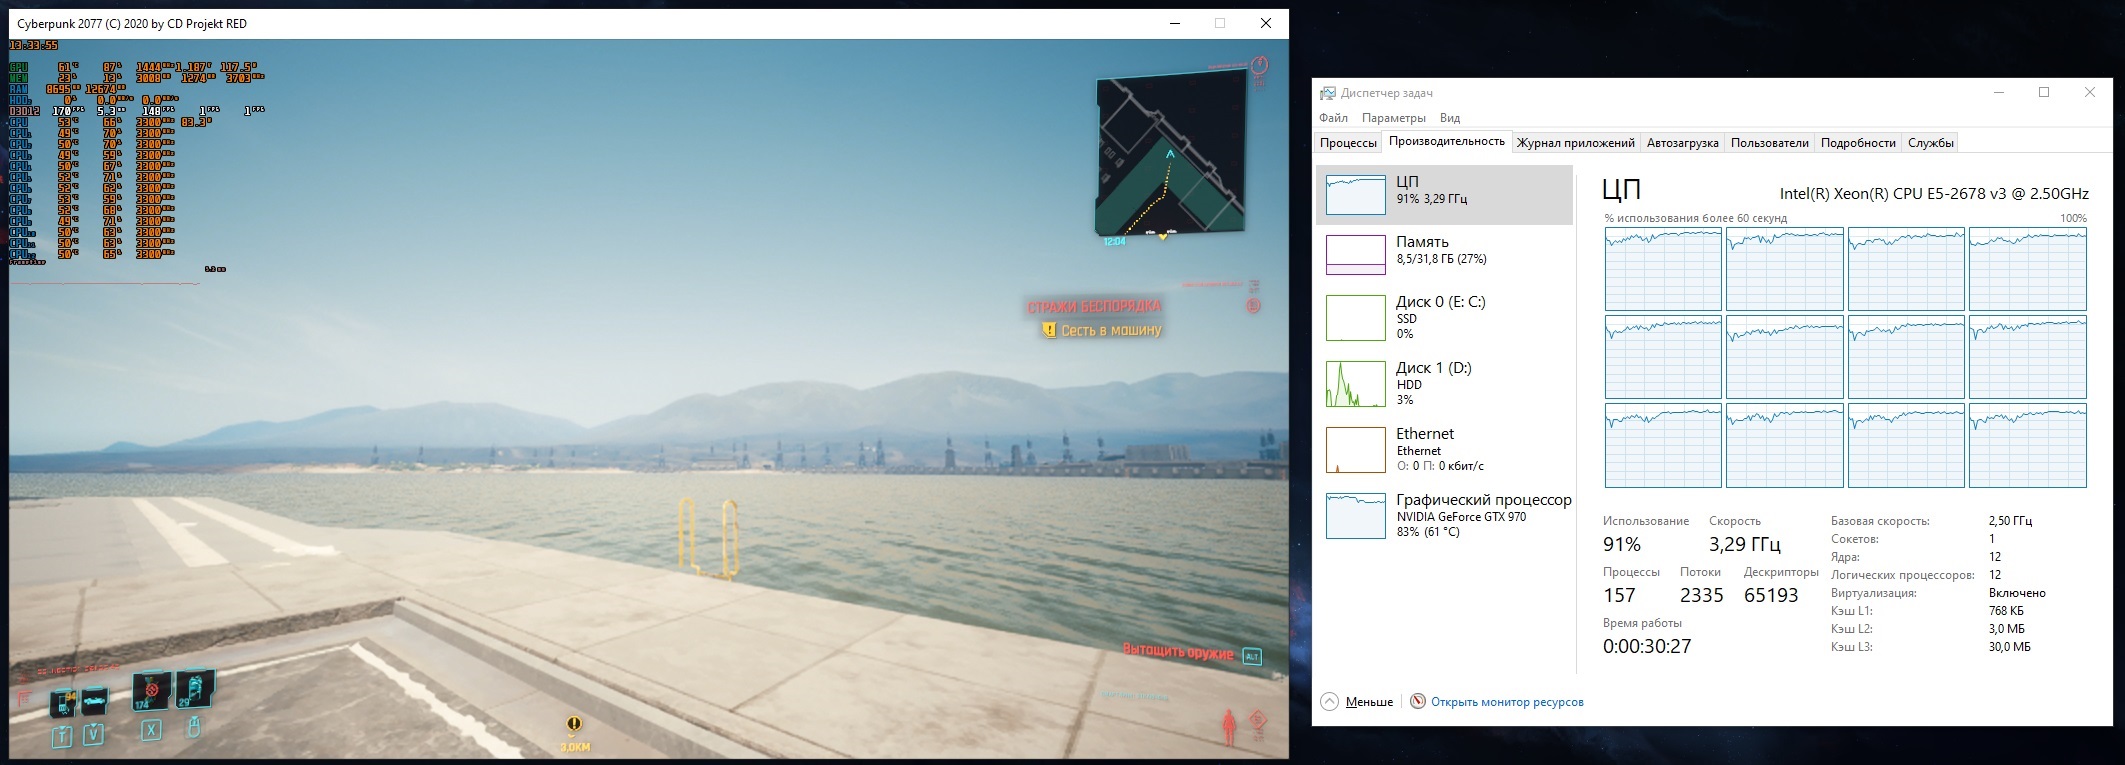Screen dimensions: 2125x765
Task: Click the uptime value 0:00:30:27
Action: pos(1647,646)
